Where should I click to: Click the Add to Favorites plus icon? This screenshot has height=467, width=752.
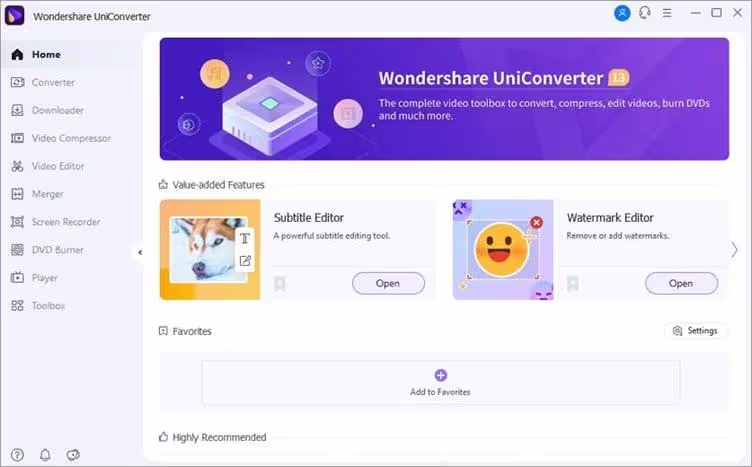click(x=441, y=375)
